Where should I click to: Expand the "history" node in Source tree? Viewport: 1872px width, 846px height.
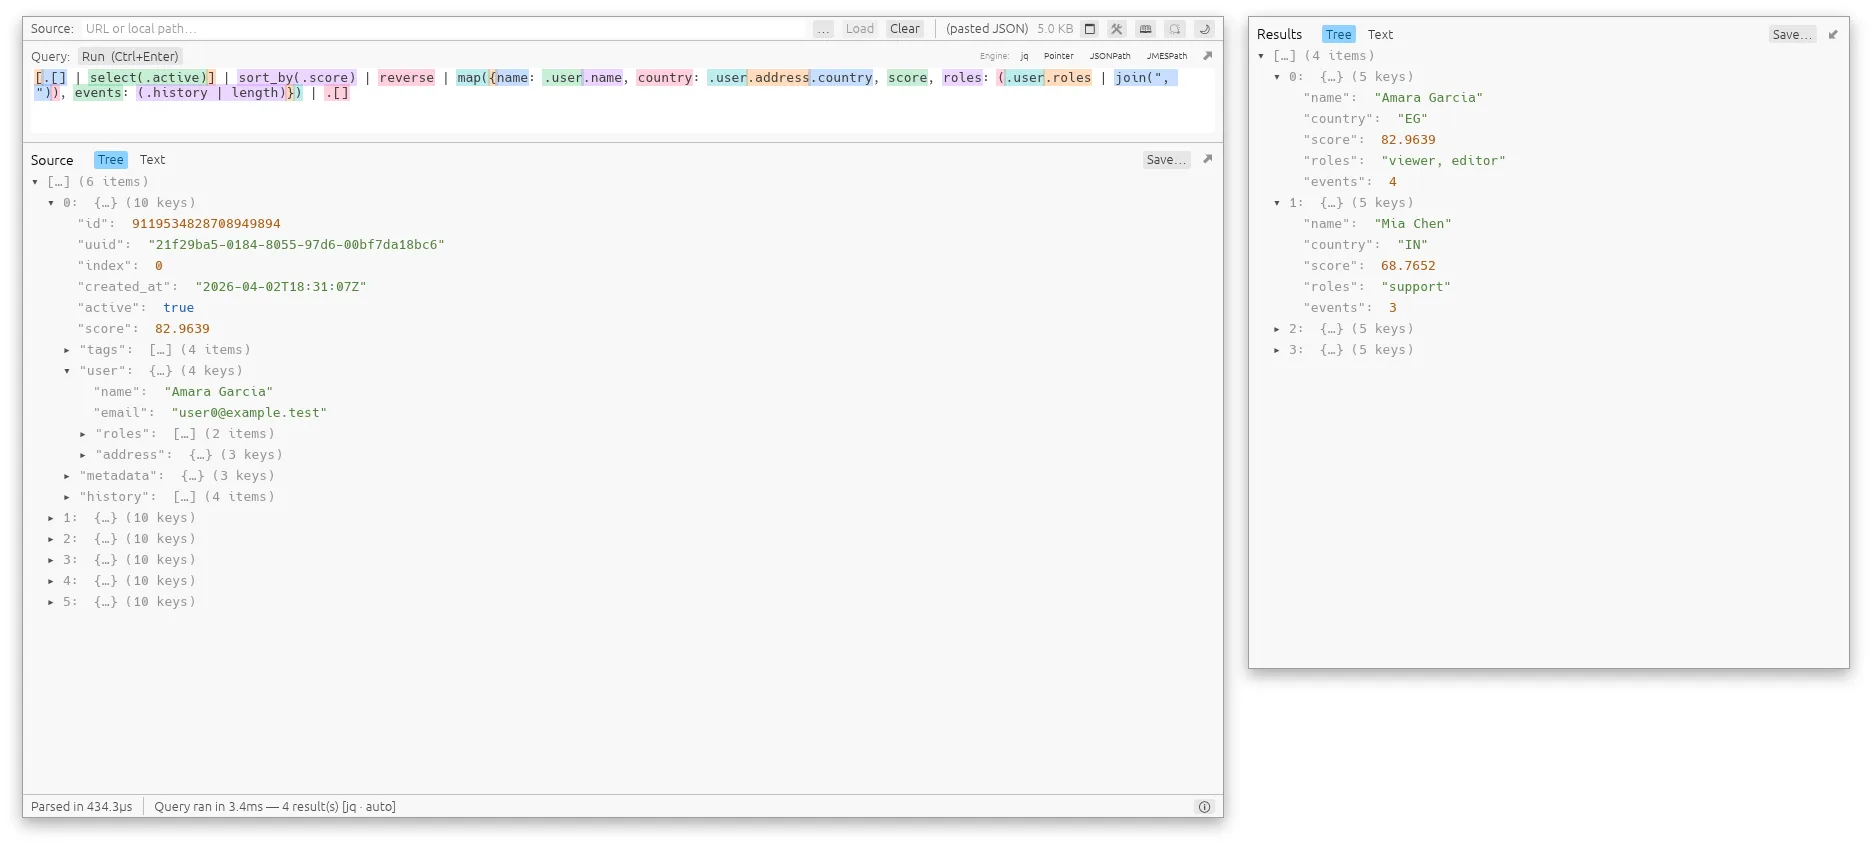pyautogui.click(x=67, y=497)
